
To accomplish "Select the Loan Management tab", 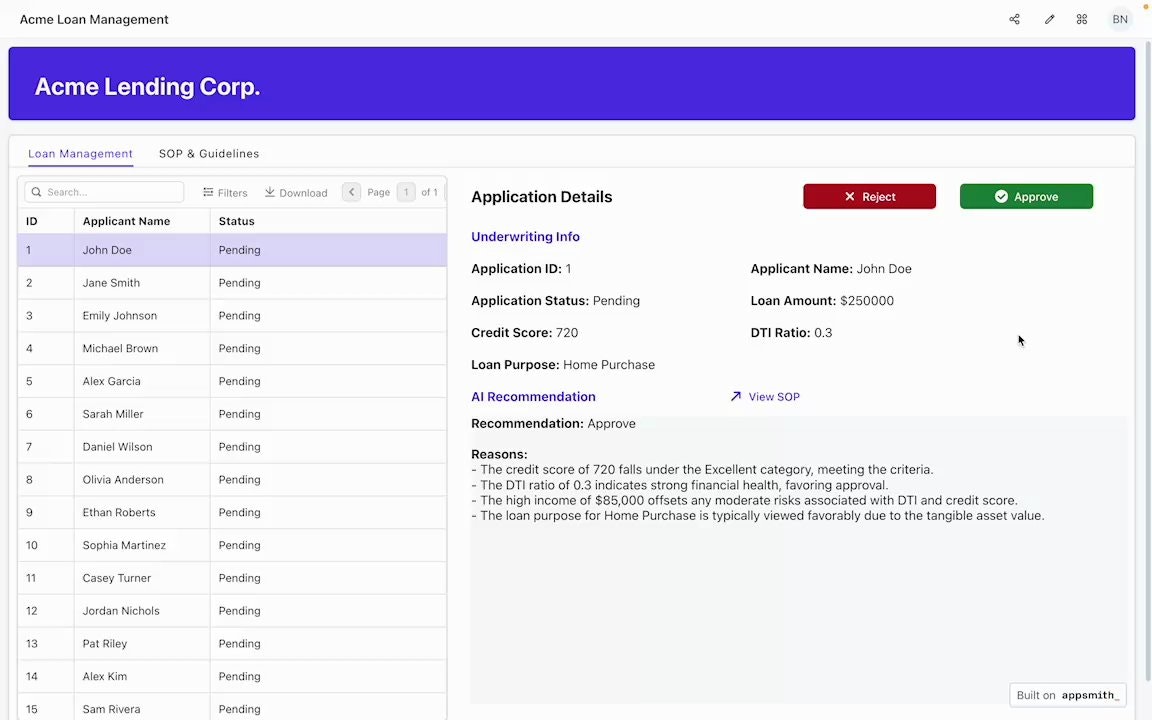I will 80,153.
